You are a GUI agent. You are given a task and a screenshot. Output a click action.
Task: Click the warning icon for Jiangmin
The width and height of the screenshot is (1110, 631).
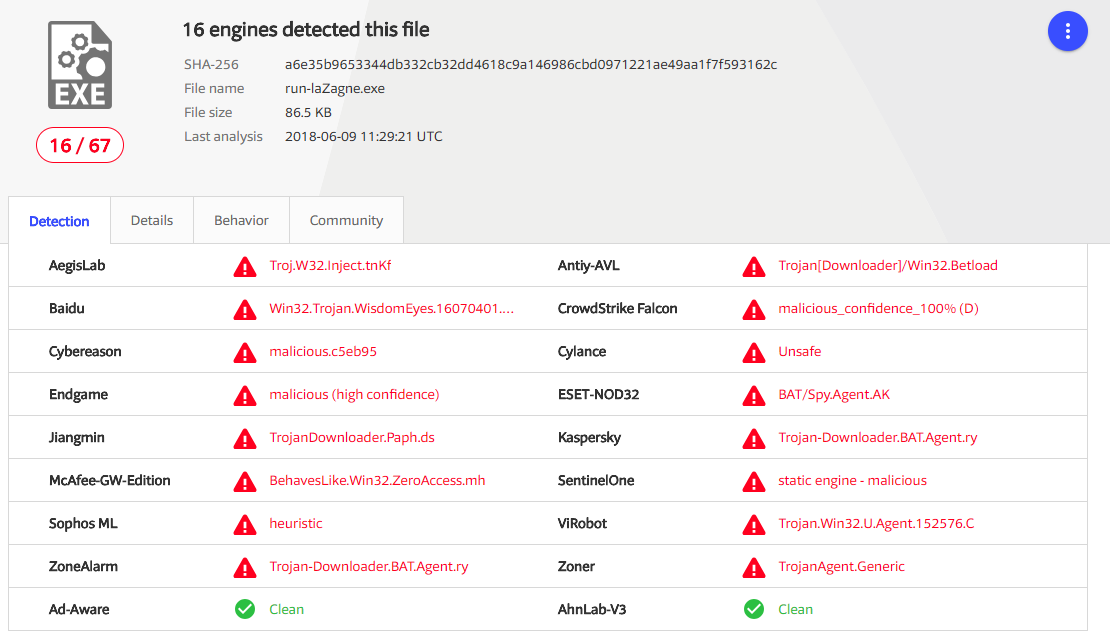pos(245,438)
